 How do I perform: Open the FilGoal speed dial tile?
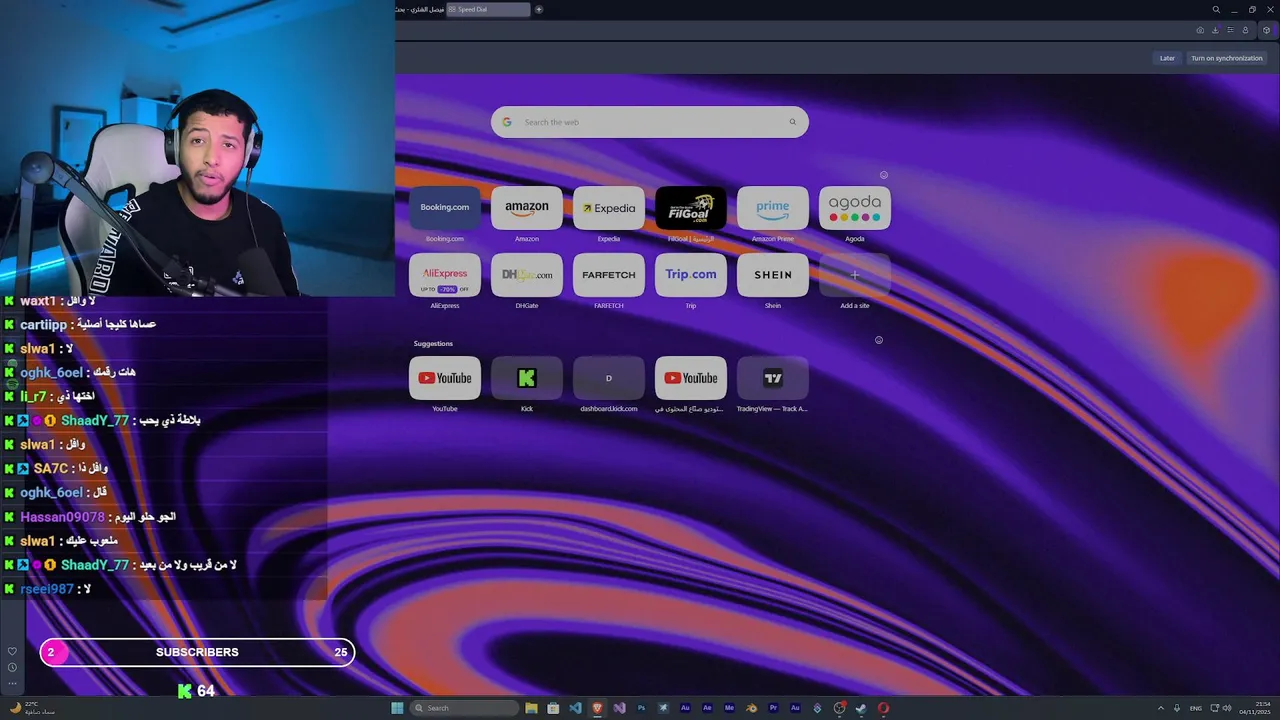pyautogui.click(x=691, y=207)
